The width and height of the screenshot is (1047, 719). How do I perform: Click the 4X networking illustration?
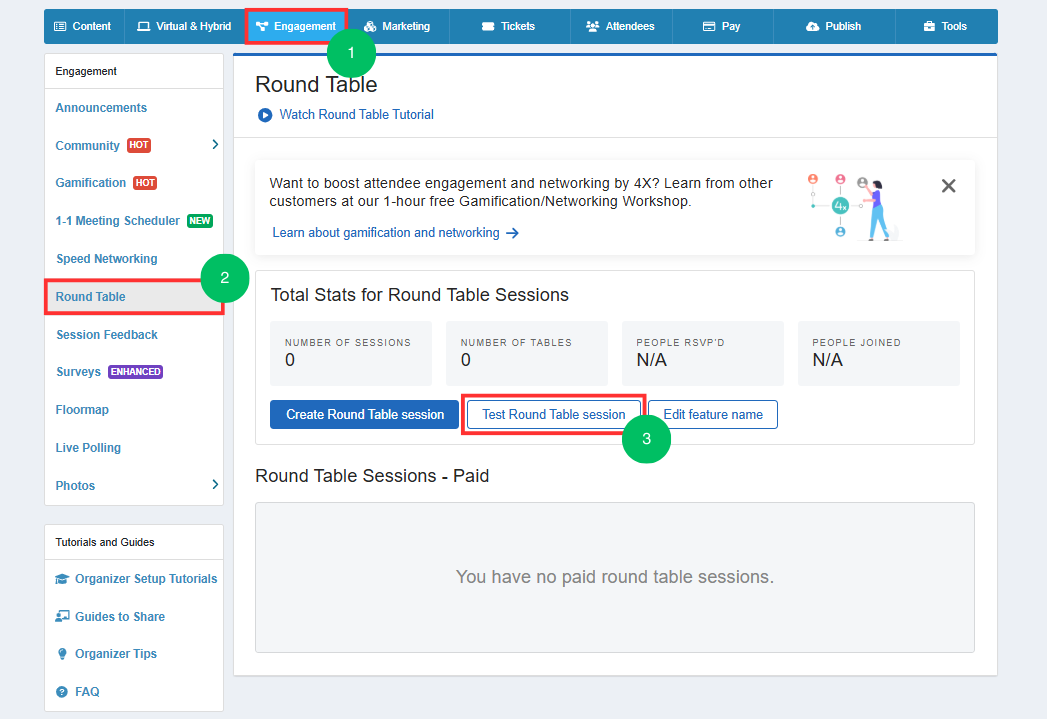853,207
